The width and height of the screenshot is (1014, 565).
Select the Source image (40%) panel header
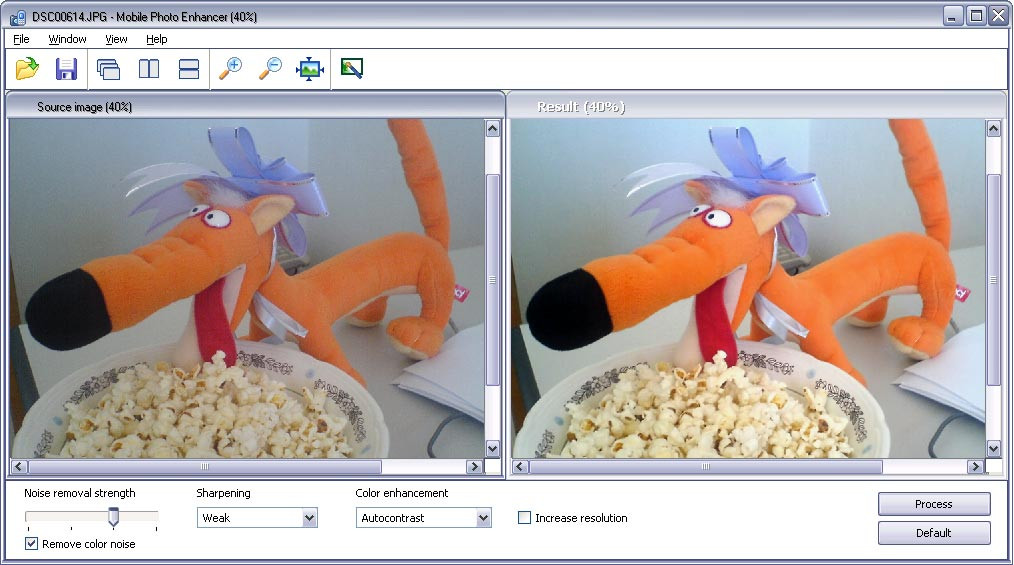[255, 107]
